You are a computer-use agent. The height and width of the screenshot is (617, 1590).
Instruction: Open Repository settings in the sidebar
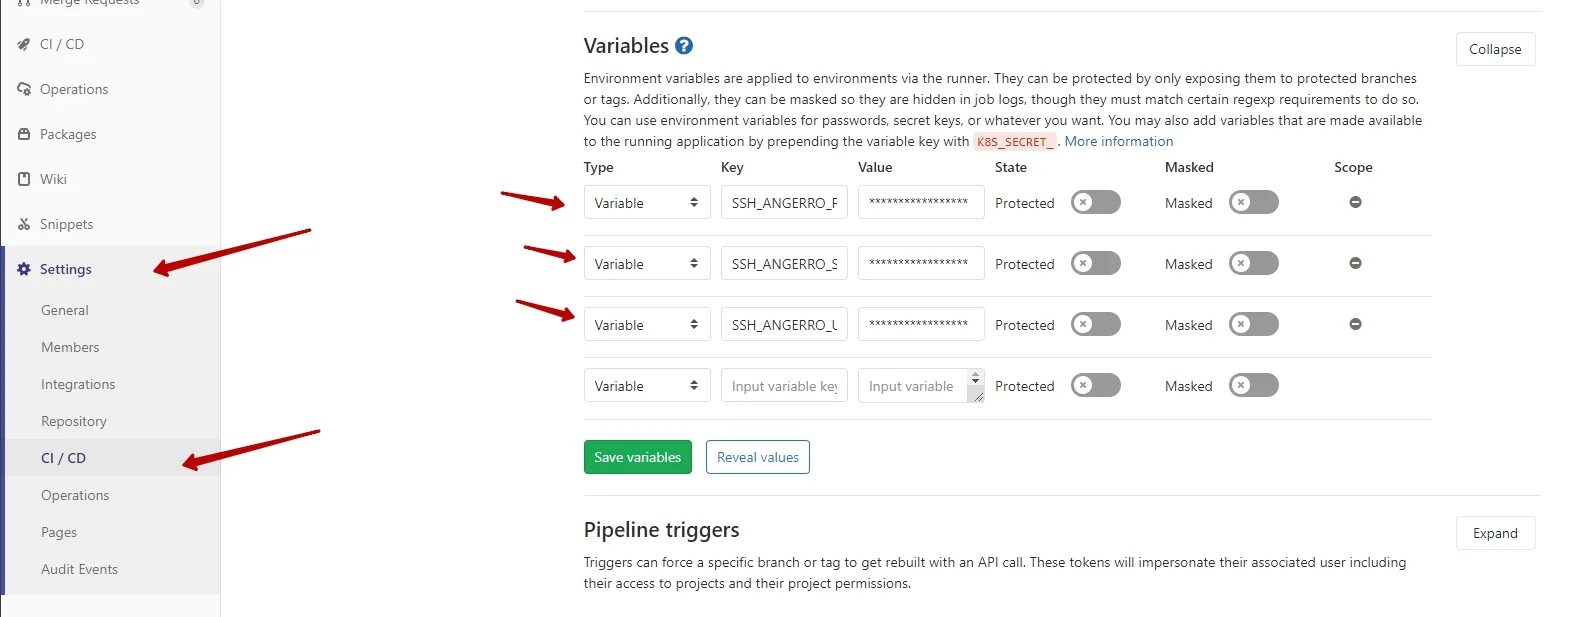pos(73,421)
